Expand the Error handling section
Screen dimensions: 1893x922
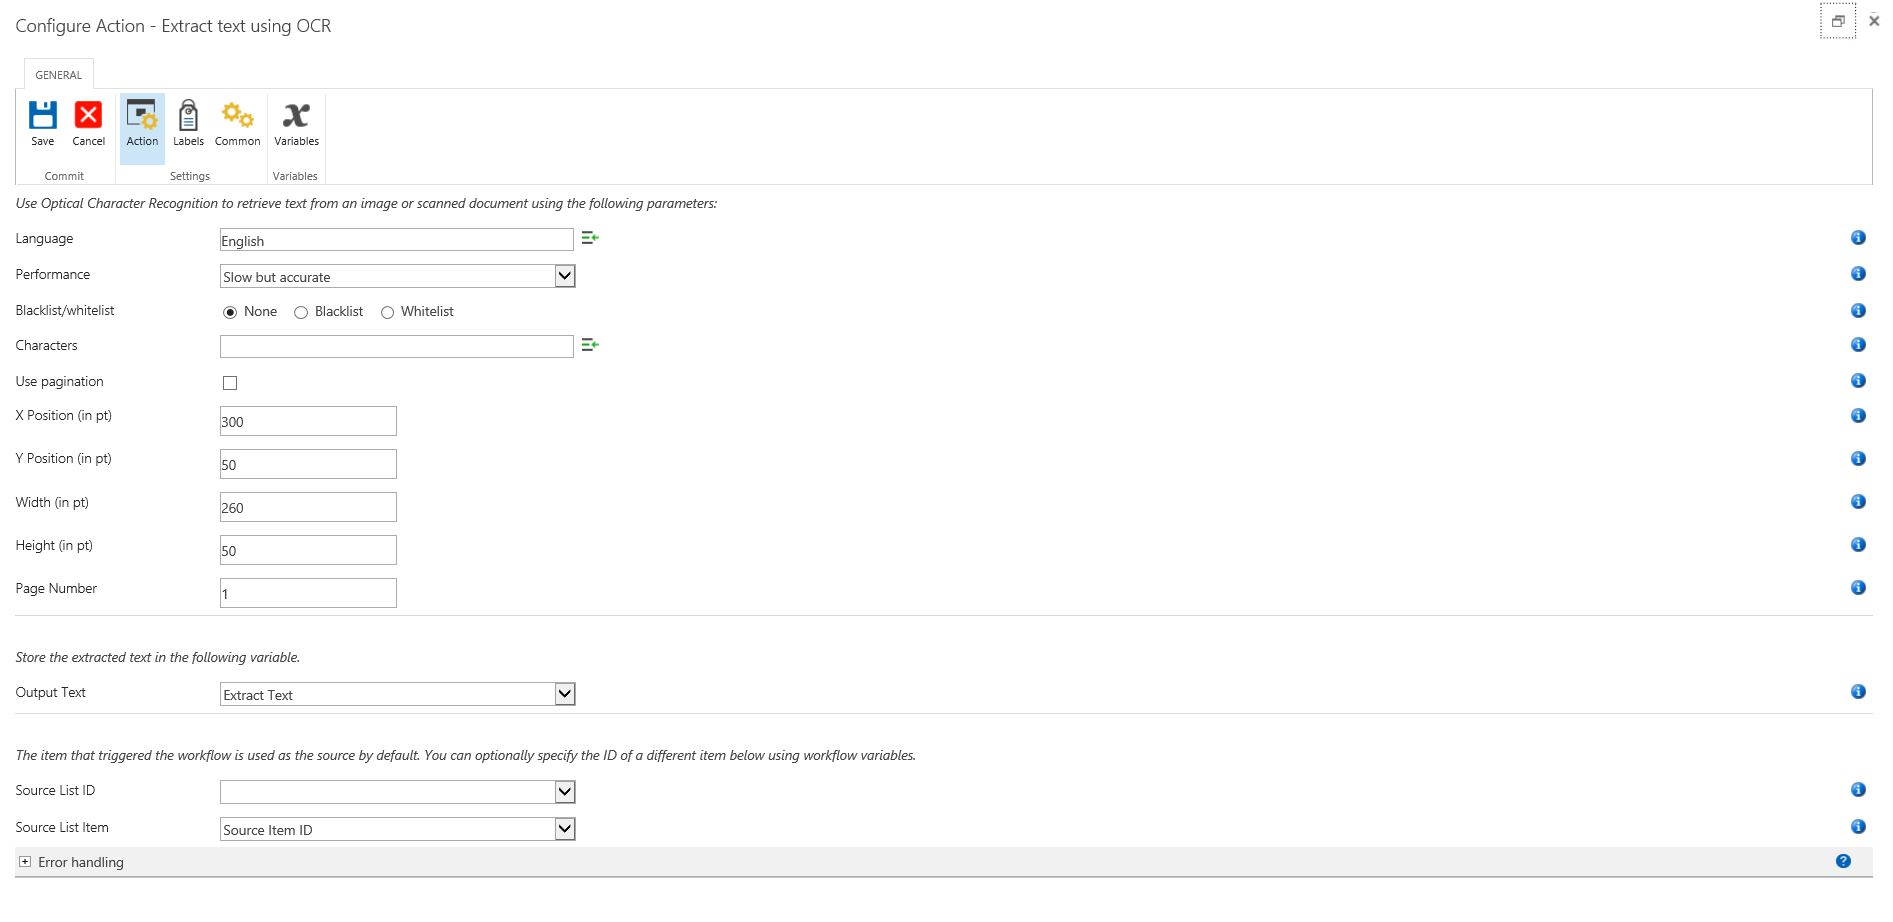[25, 862]
